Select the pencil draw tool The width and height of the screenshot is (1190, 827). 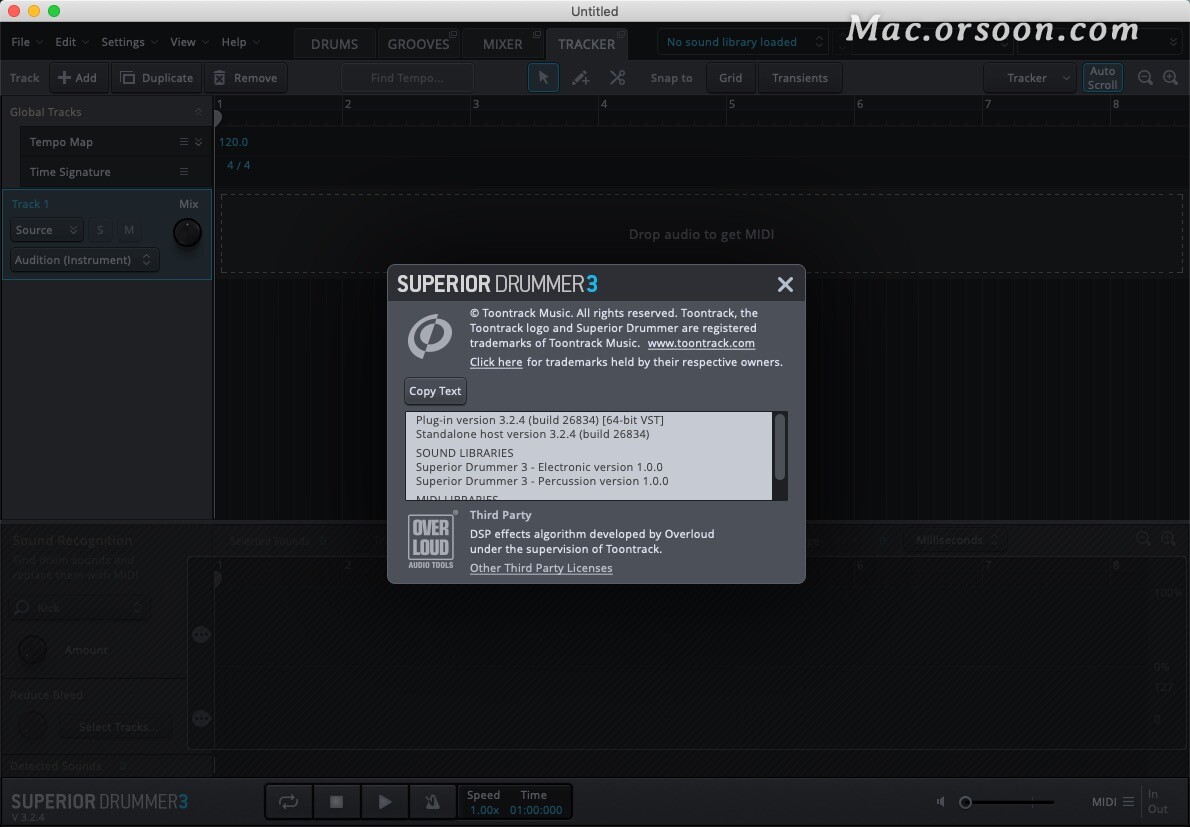click(581, 77)
